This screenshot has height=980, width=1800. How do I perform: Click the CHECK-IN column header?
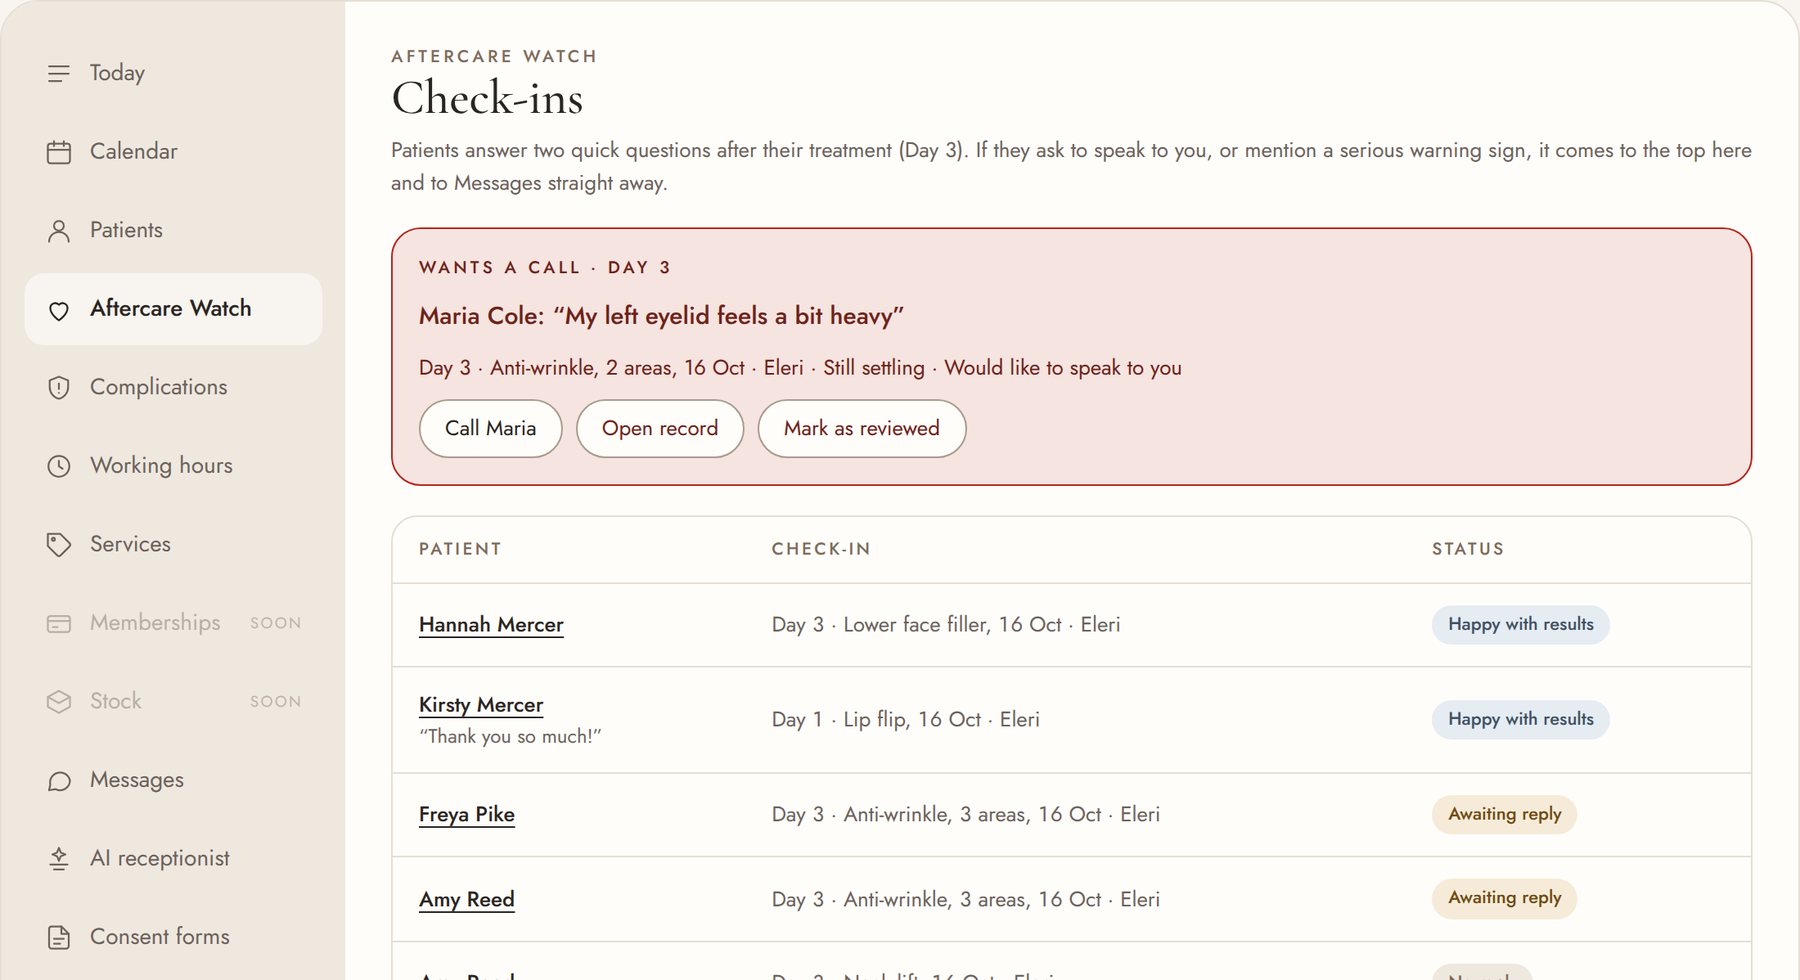tap(821, 549)
